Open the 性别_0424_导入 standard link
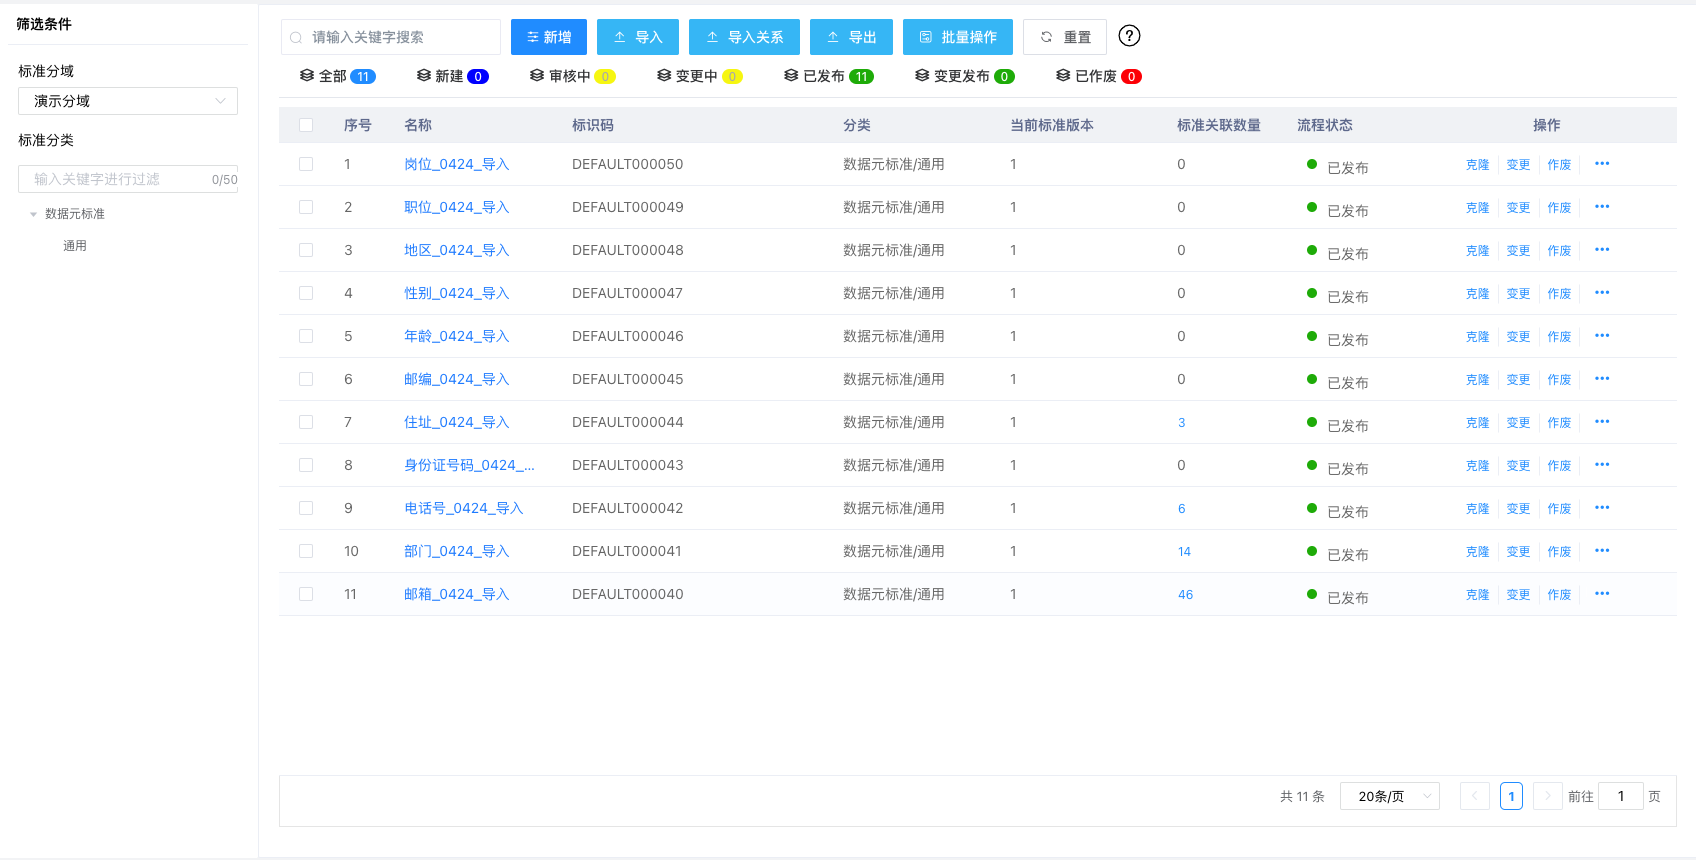 456,293
